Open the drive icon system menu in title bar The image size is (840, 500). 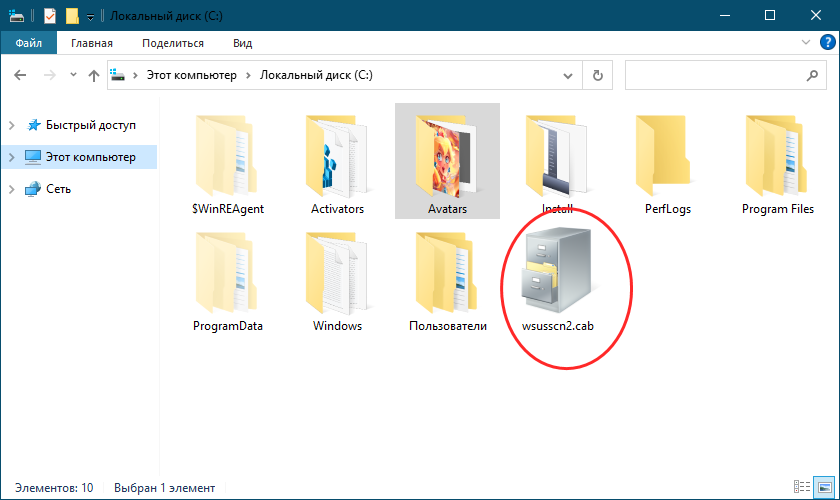[17, 16]
